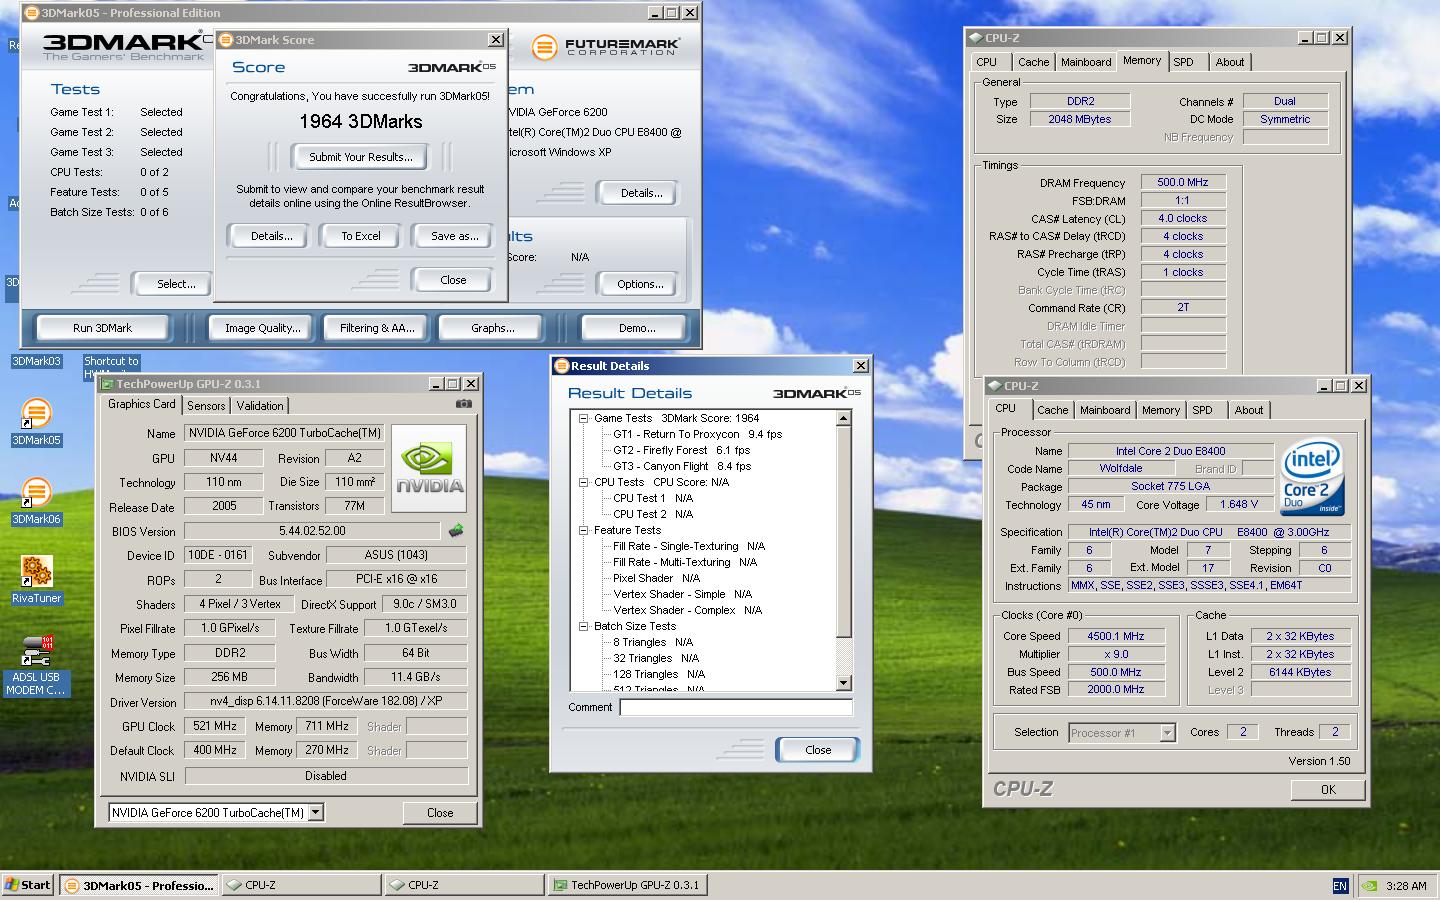This screenshot has height=900, width=1440.
Task: Select the Pixel Shader result row
Action: click(656, 578)
